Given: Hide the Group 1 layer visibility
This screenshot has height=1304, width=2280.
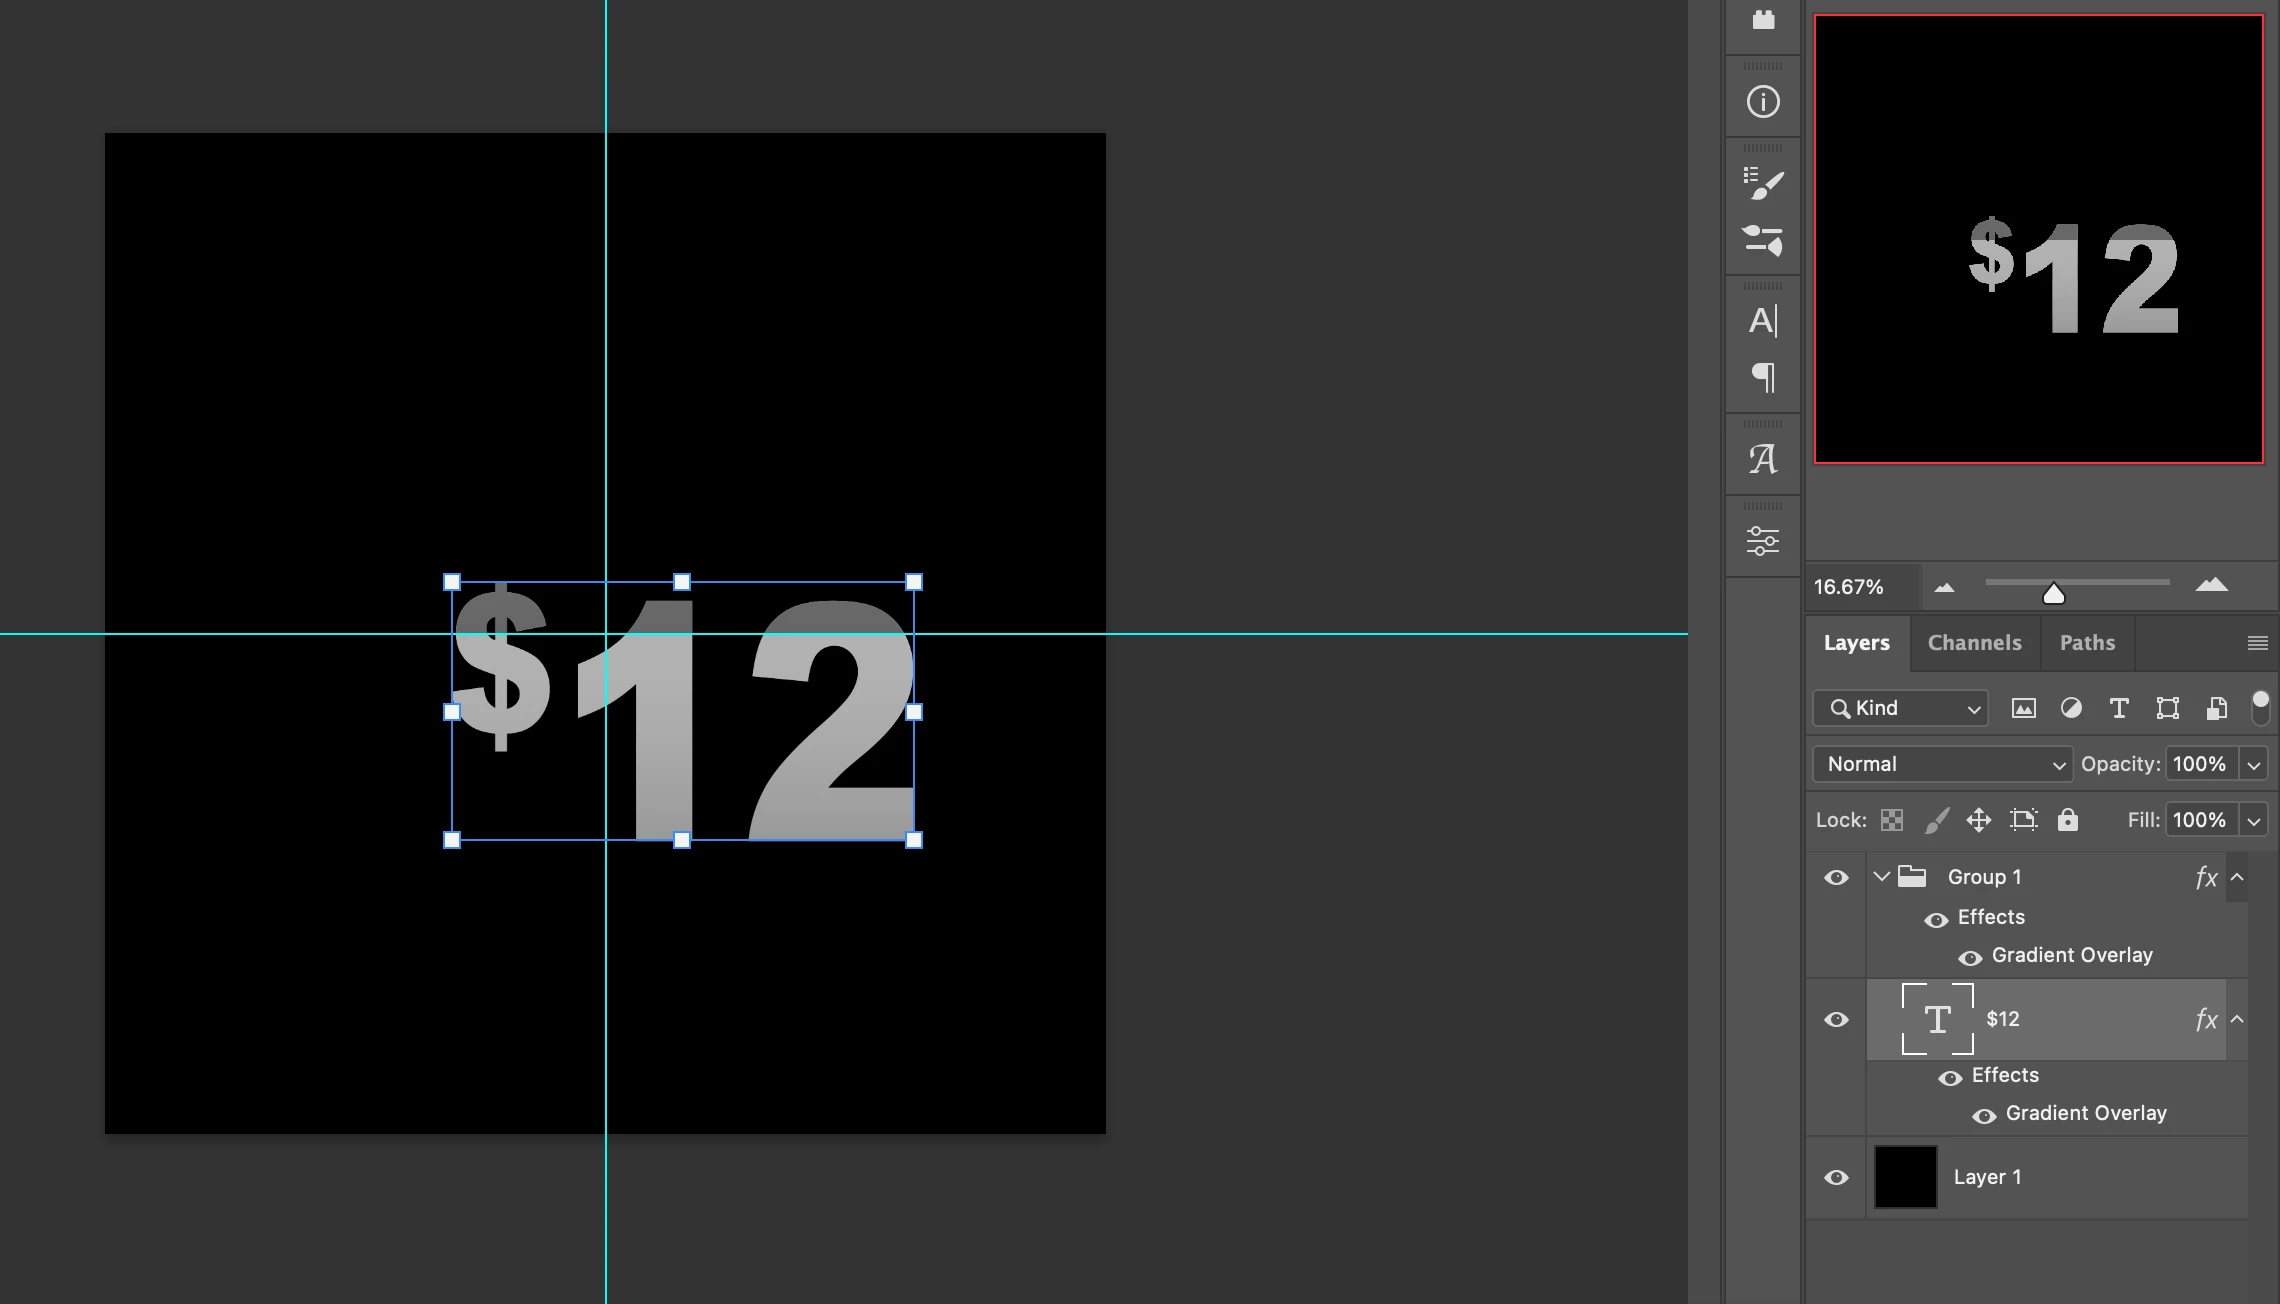Looking at the screenshot, I should point(1836,878).
